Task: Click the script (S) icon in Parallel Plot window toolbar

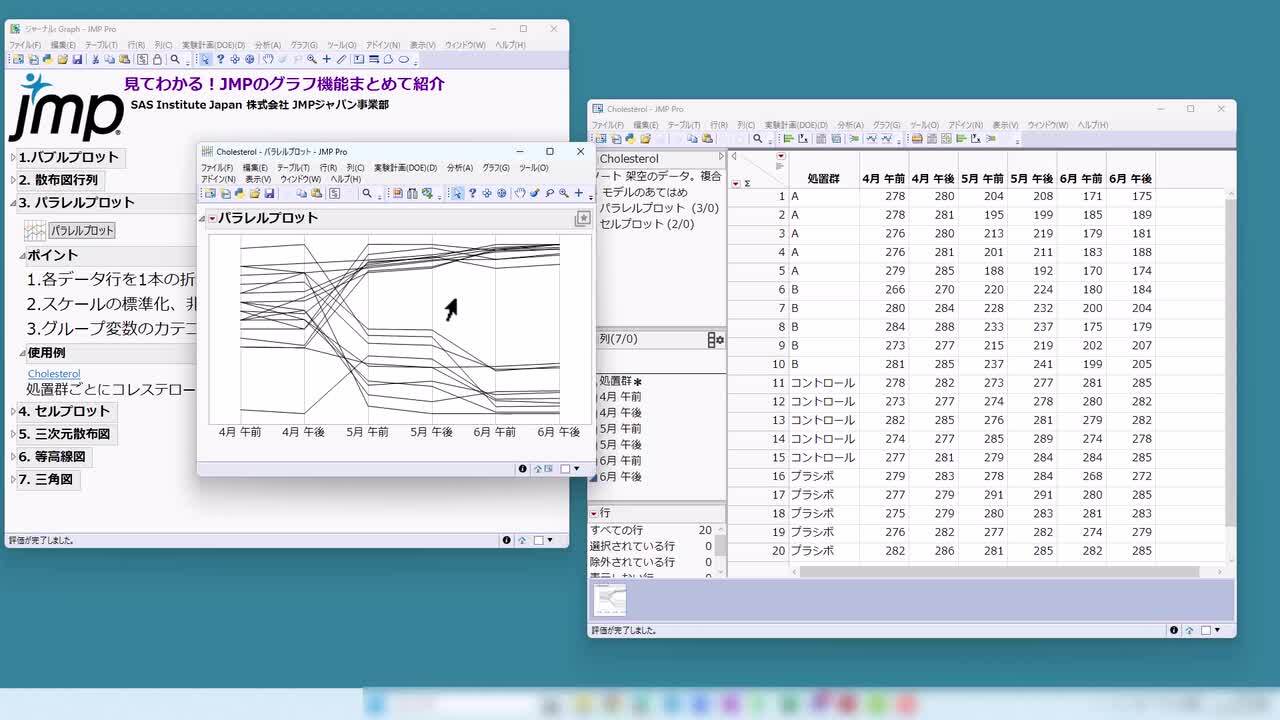Action: (334, 193)
